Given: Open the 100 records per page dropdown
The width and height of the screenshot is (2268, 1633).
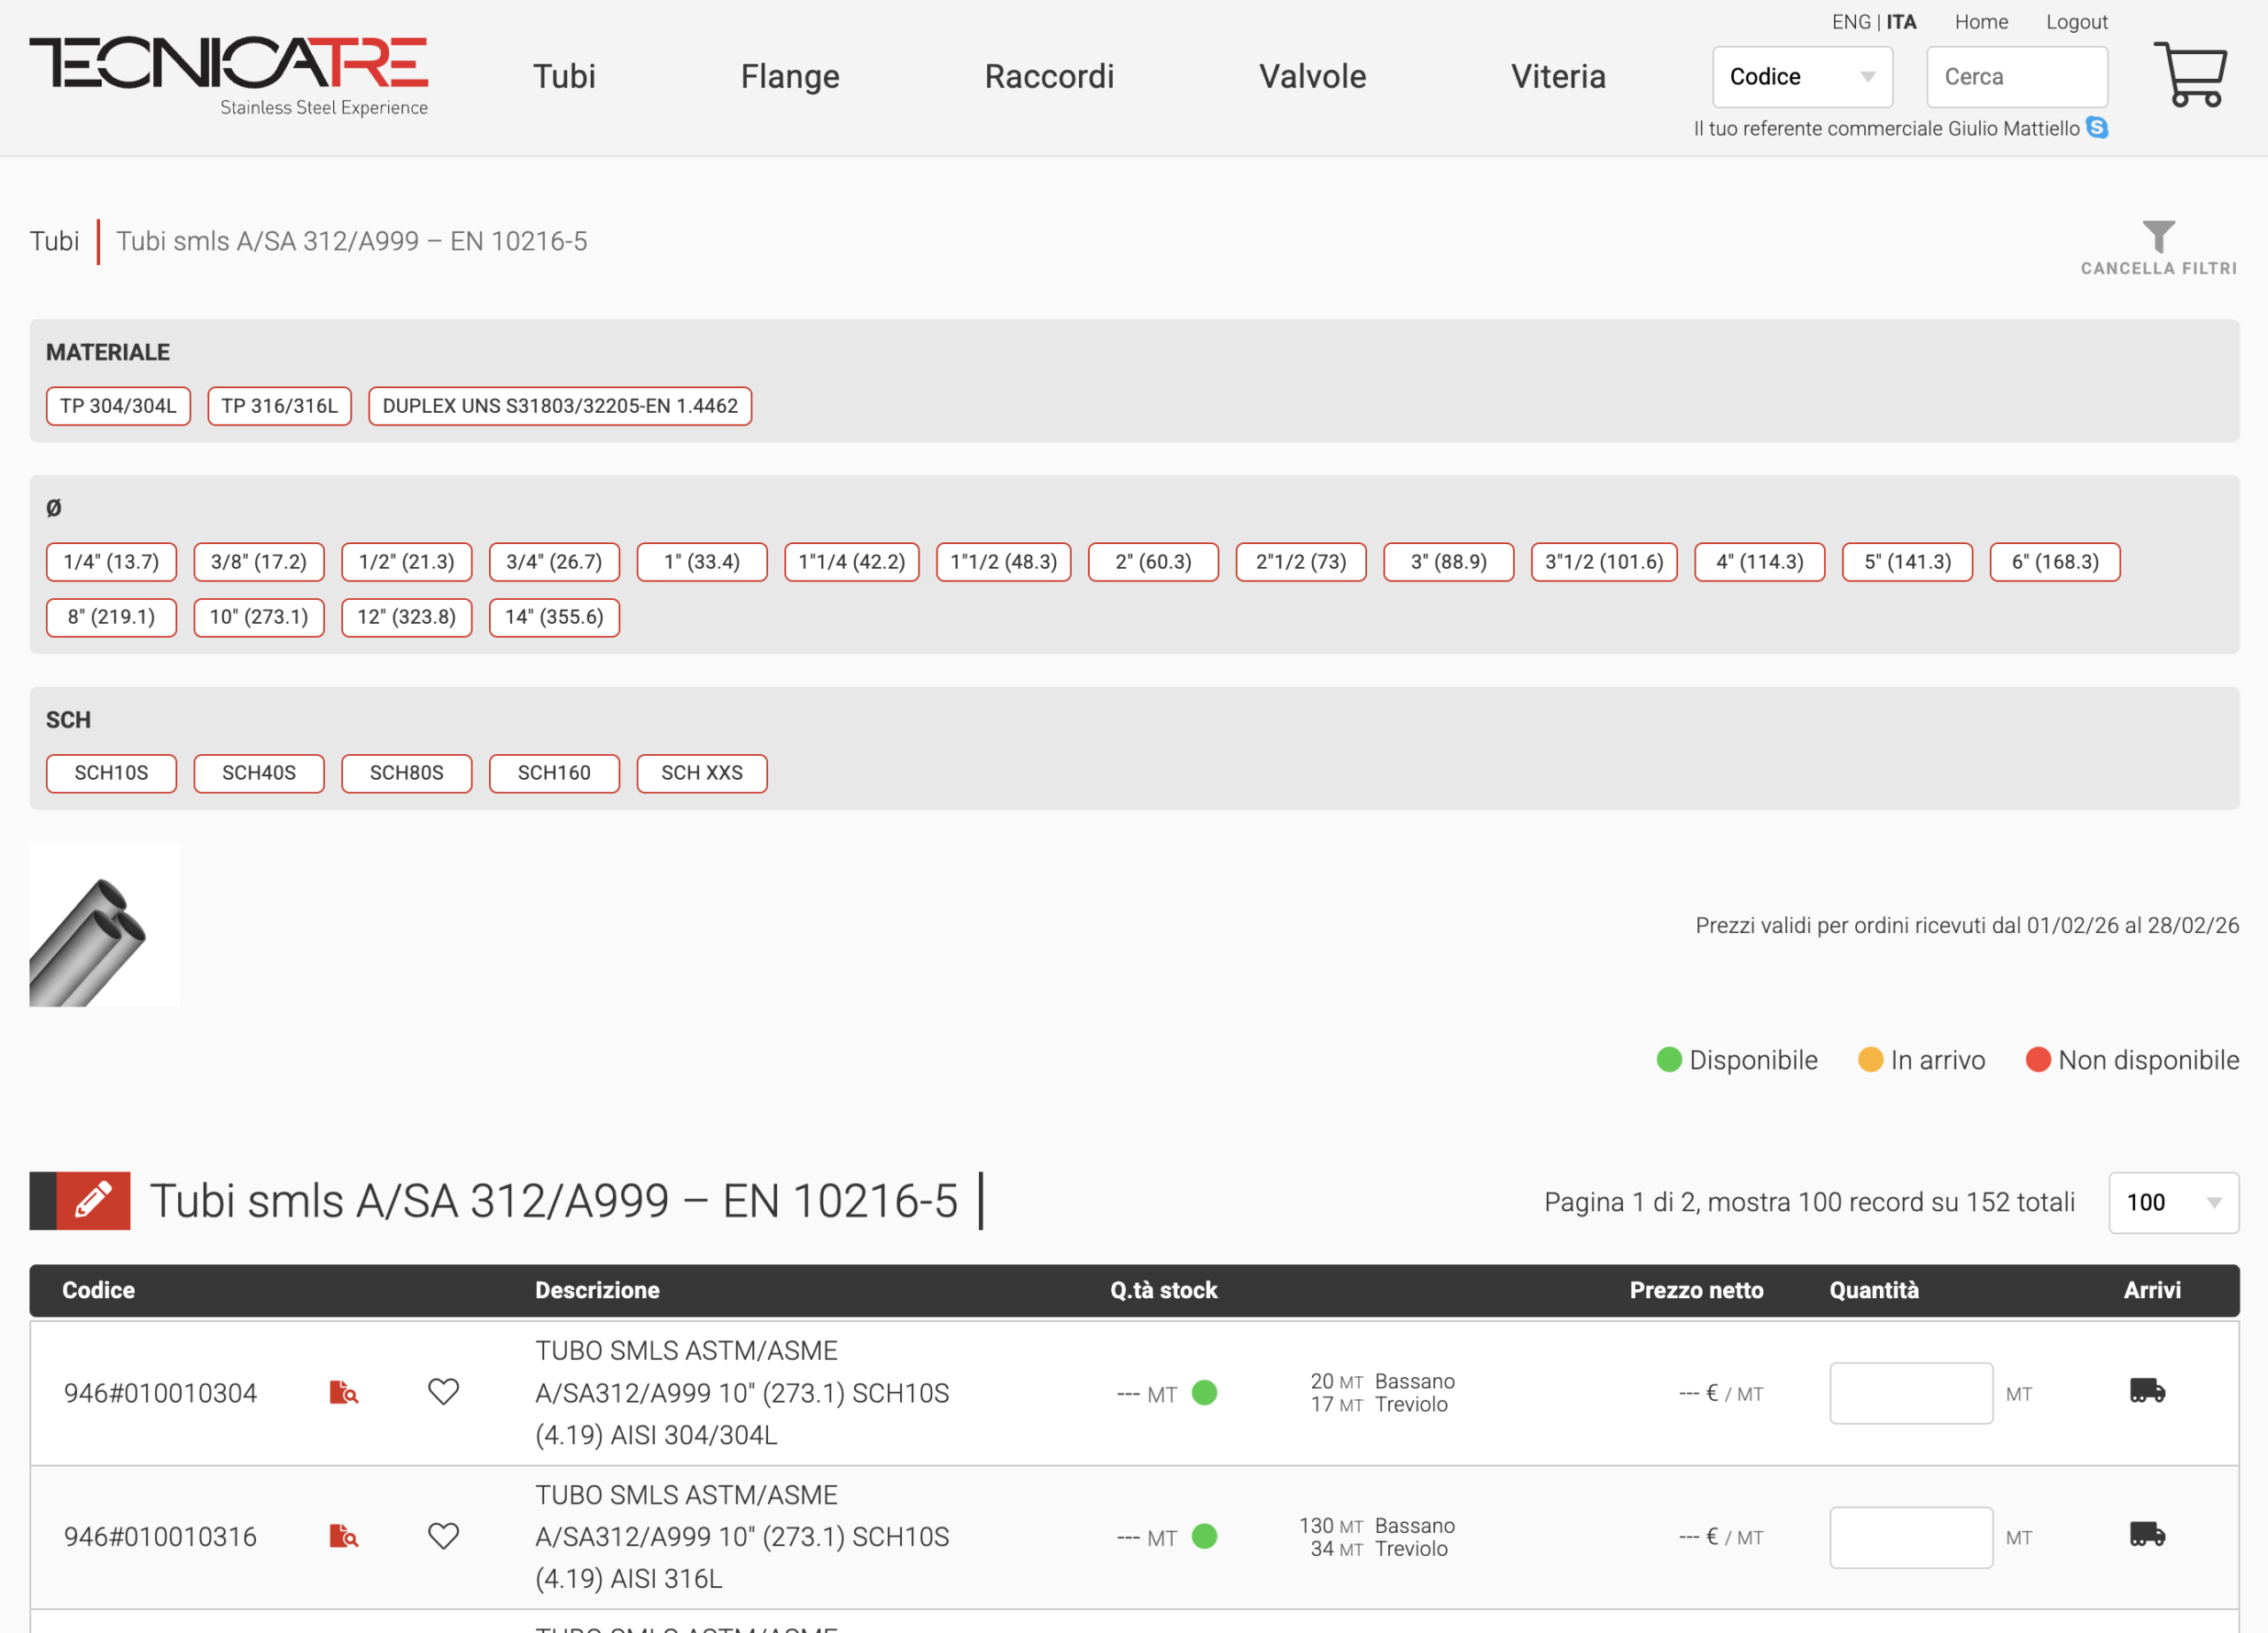Looking at the screenshot, I should point(2172,1202).
